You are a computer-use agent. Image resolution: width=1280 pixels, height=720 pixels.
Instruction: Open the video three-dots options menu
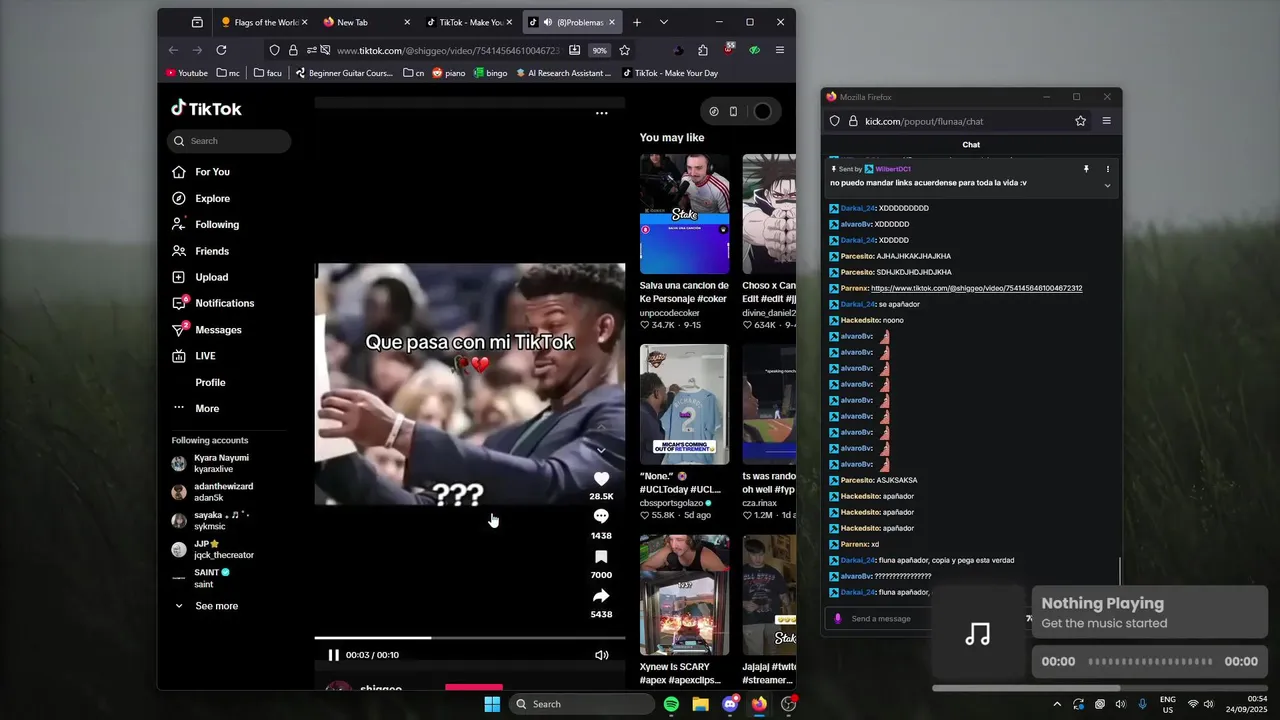pyautogui.click(x=601, y=113)
